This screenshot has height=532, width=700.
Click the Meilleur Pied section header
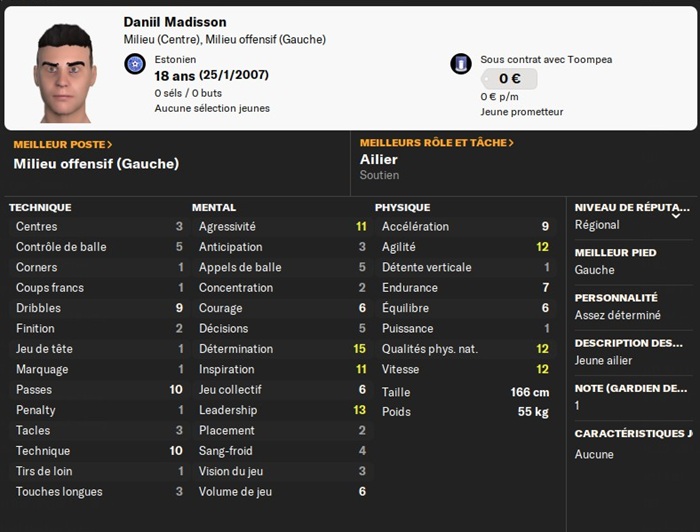click(616, 253)
